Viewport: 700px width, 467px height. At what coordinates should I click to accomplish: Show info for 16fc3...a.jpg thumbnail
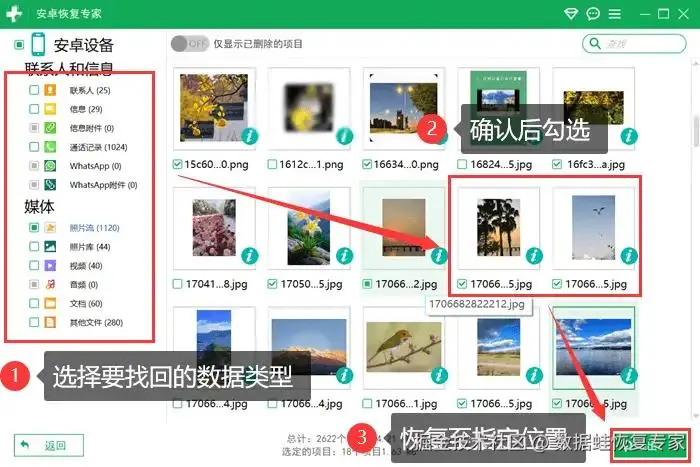coord(629,136)
